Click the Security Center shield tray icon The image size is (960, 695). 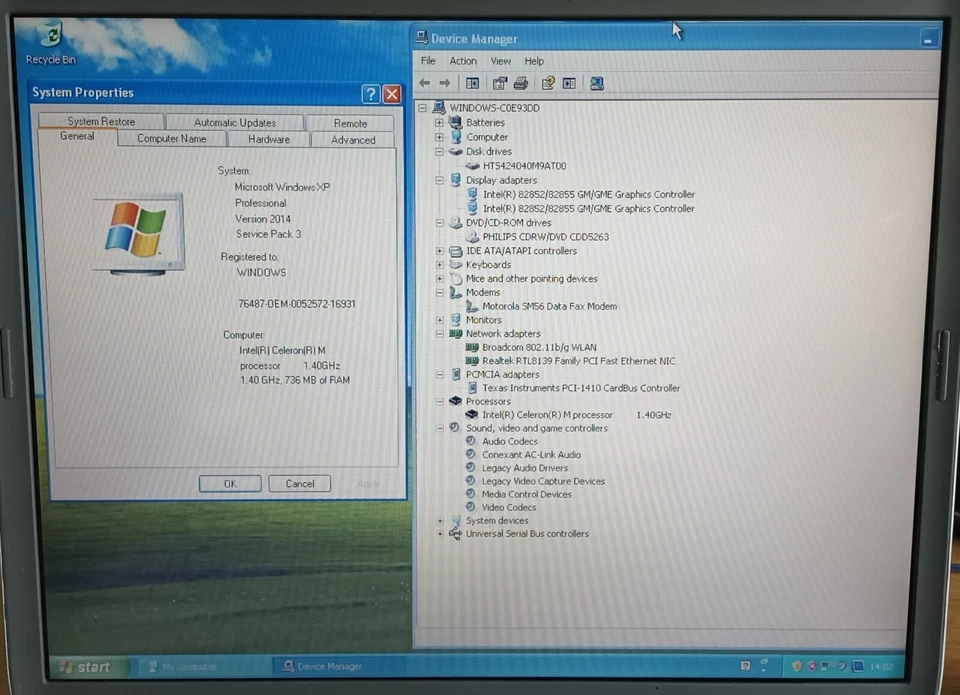(797, 666)
